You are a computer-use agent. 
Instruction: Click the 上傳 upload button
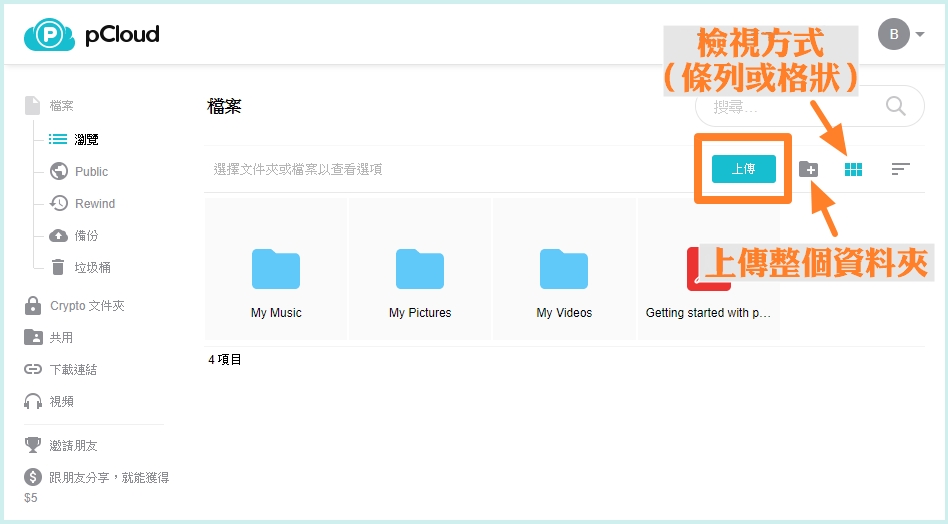pyautogui.click(x=744, y=169)
